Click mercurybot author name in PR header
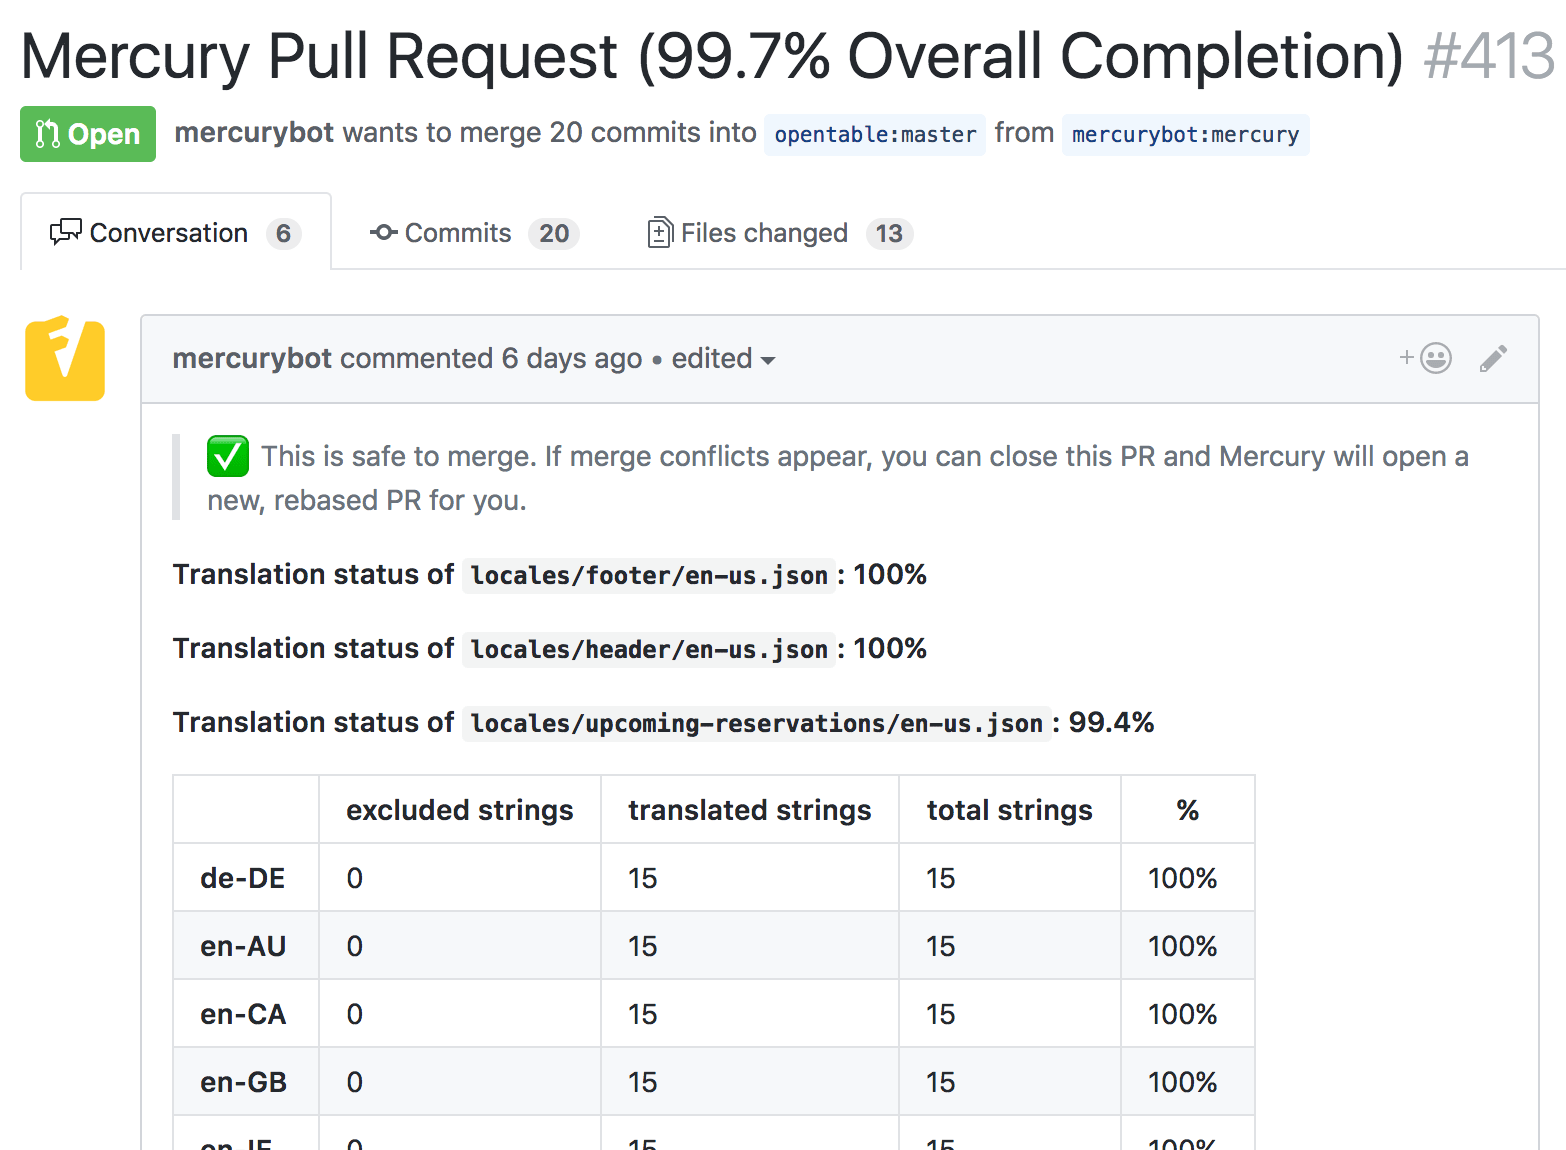 [x=254, y=133]
